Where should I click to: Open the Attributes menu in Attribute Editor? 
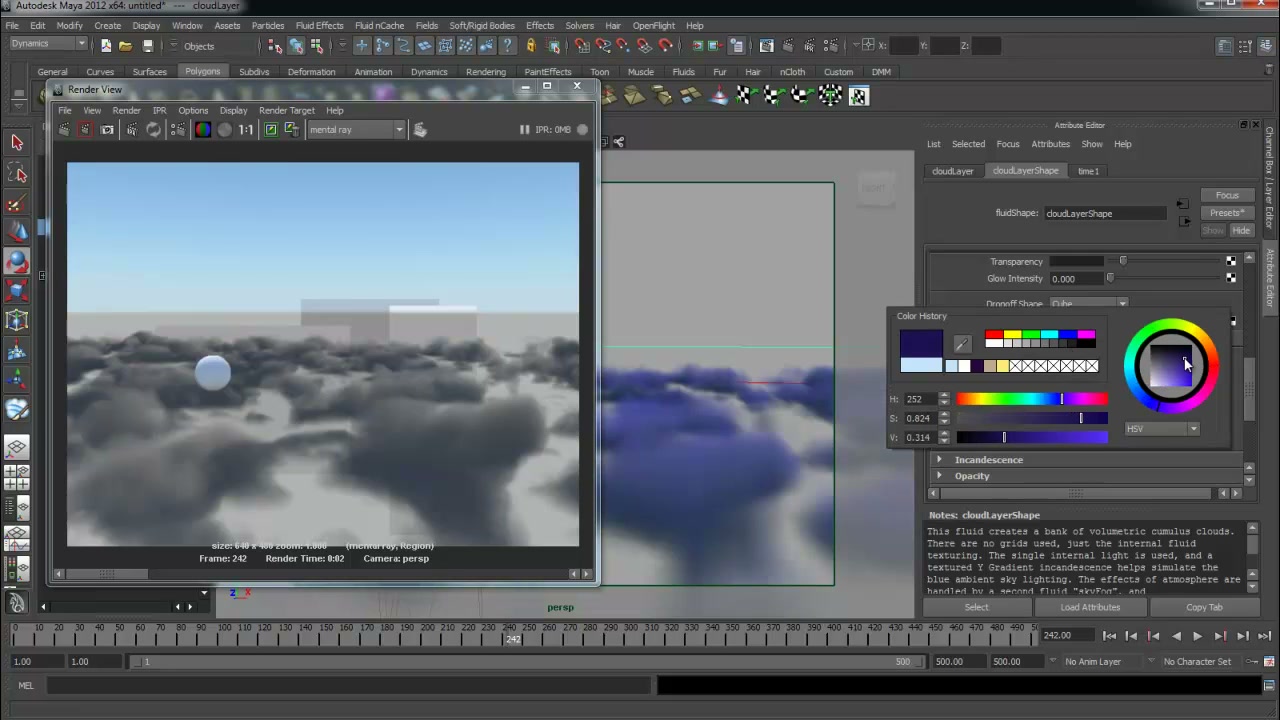point(1050,144)
